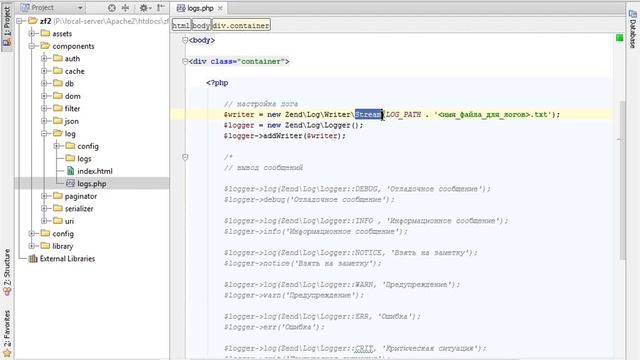Click the scroll-from-source target icon

(111, 8)
